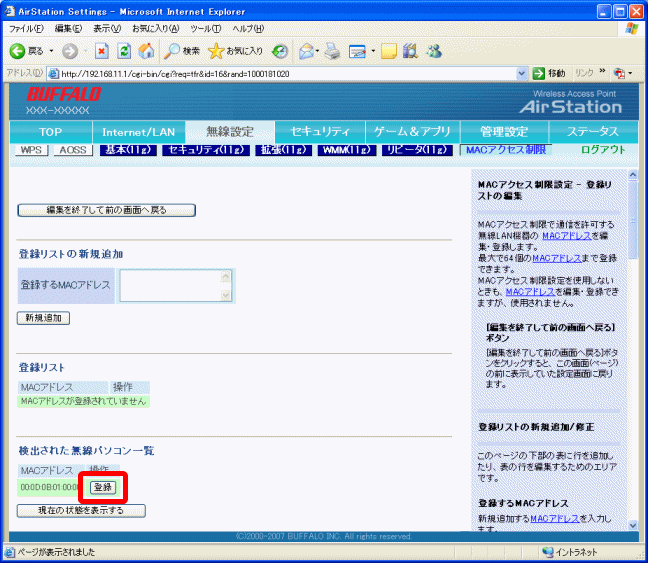Click the History clock icon
The image size is (648, 563).
[280, 51]
